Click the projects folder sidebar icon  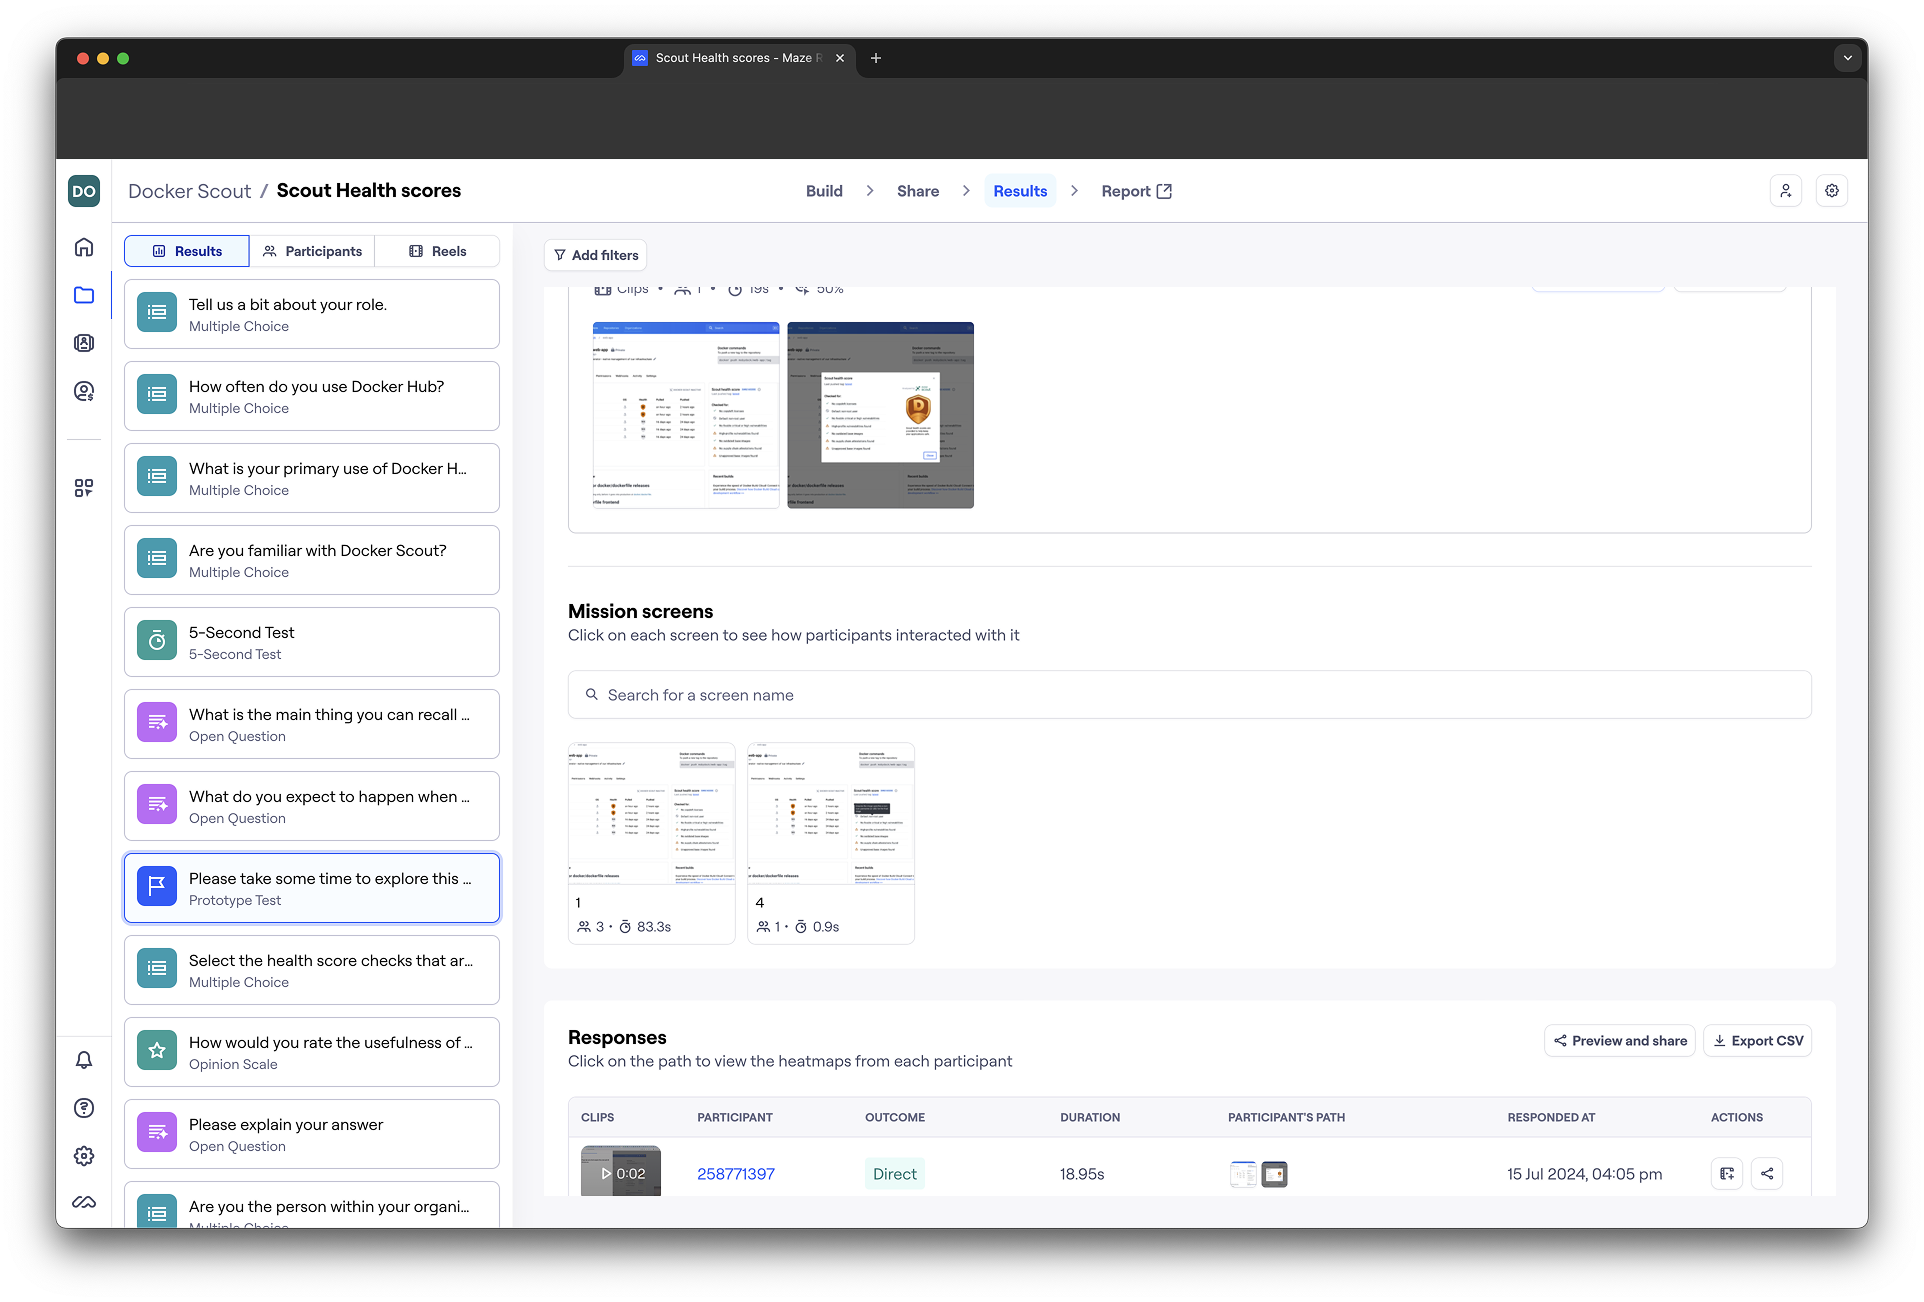pos(84,295)
